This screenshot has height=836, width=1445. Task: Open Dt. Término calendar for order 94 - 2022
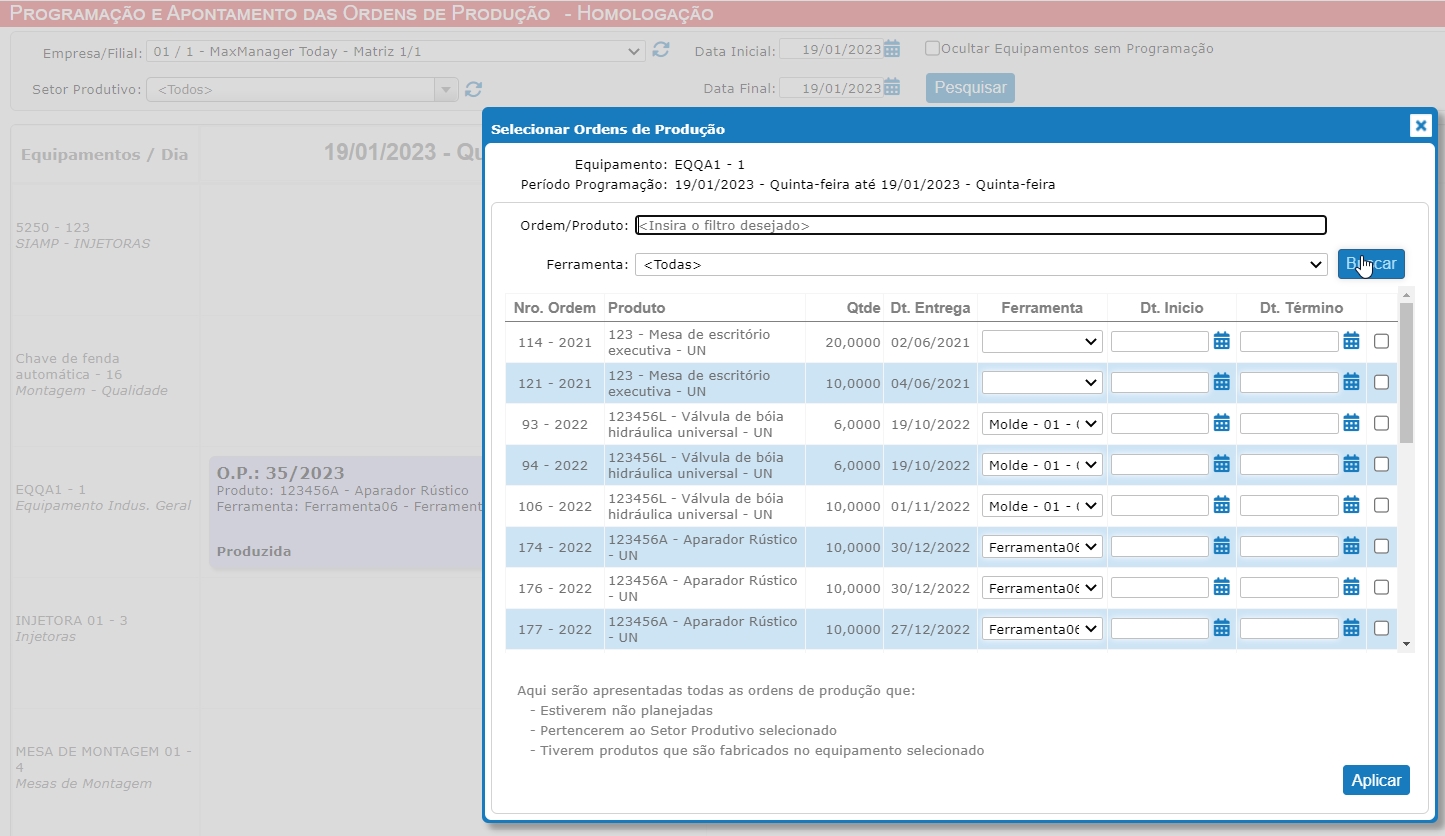[x=1351, y=464]
